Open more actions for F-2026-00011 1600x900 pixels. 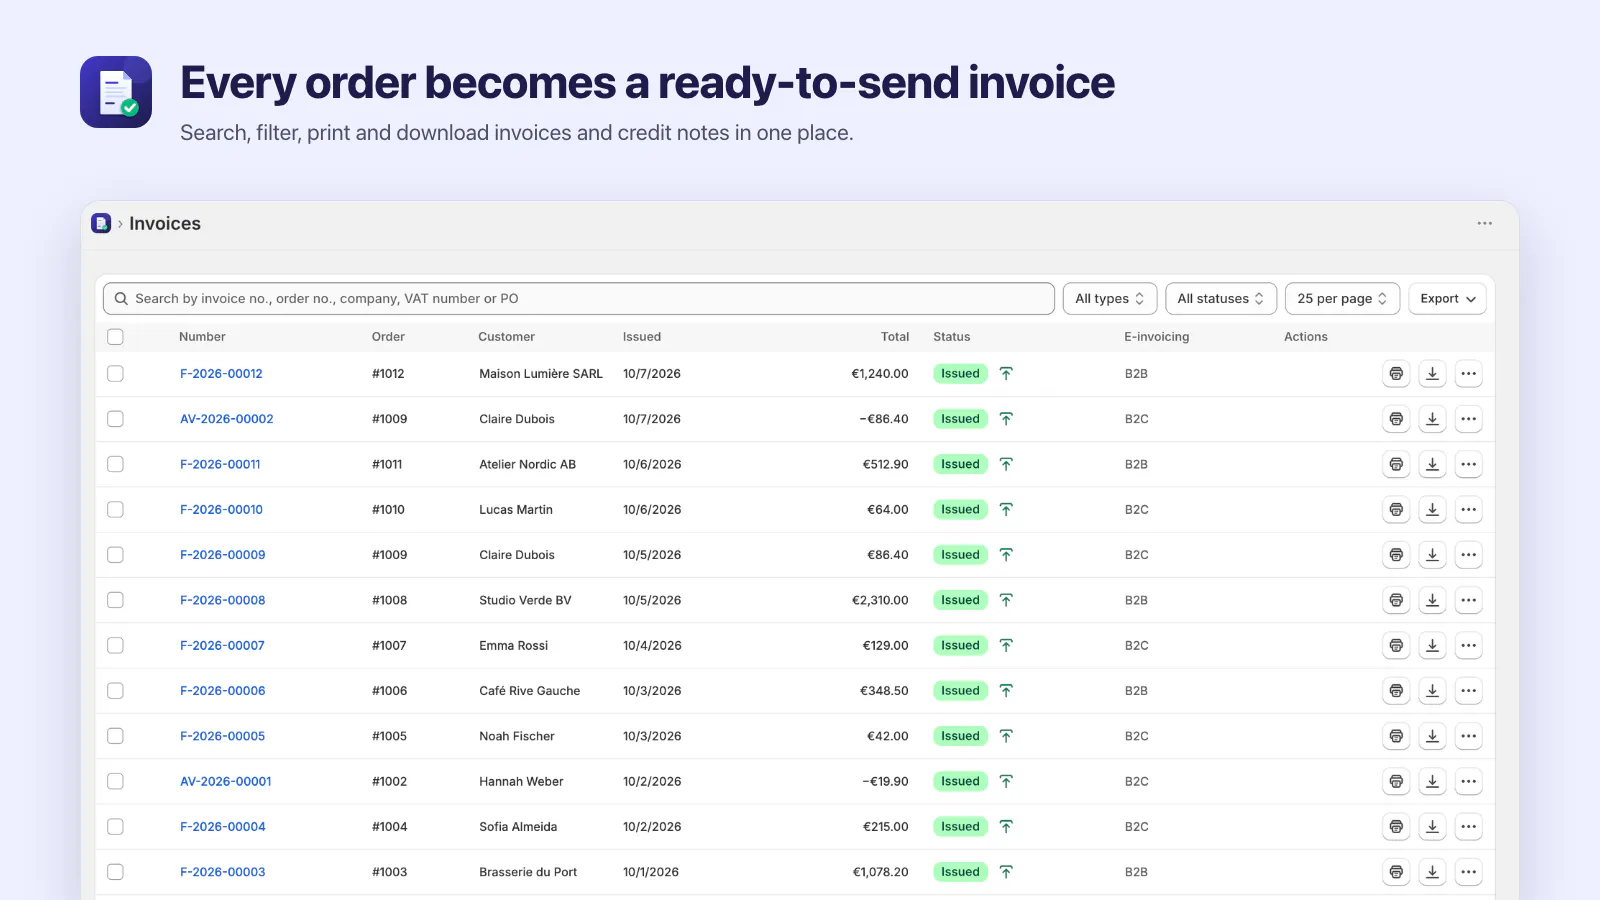point(1468,464)
